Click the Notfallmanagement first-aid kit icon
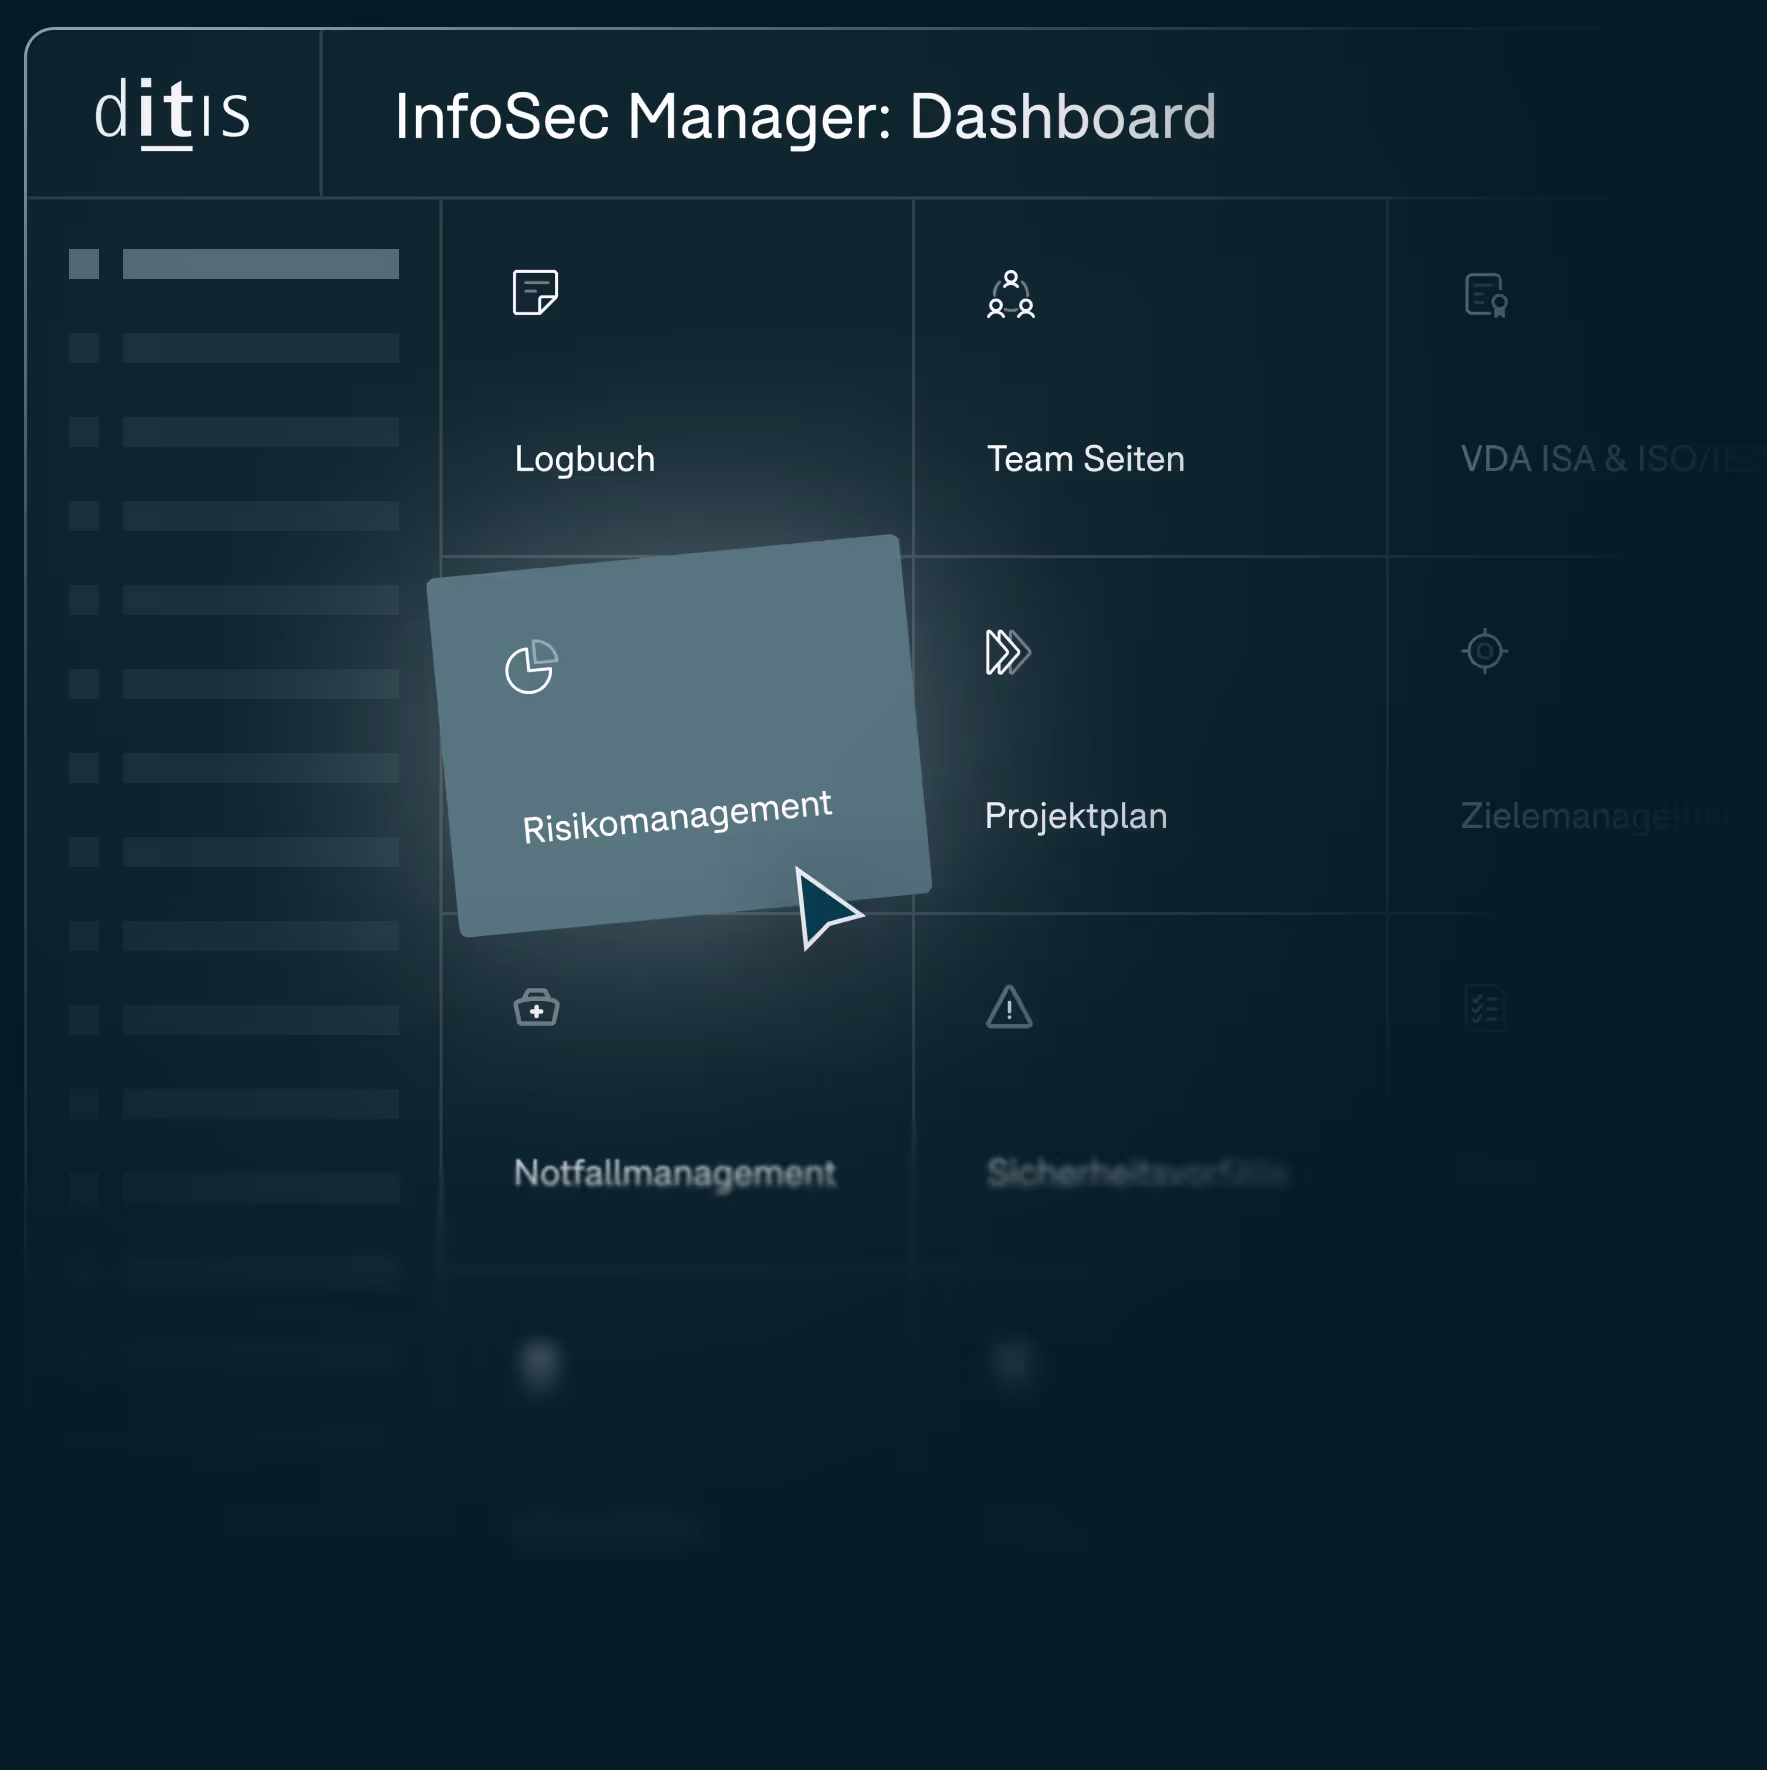The image size is (1767, 1770). 537,1007
